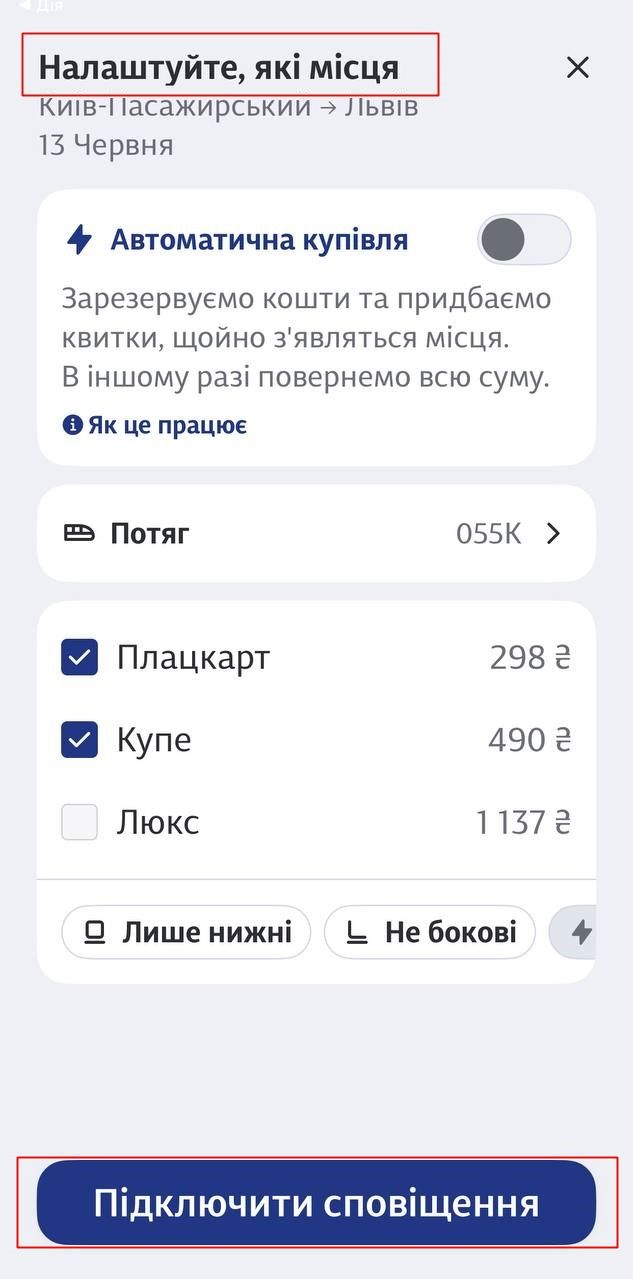Select the Не бокові filter chip
Viewport: 633px width, 1279px height.
pyautogui.click(x=430, y=931)
